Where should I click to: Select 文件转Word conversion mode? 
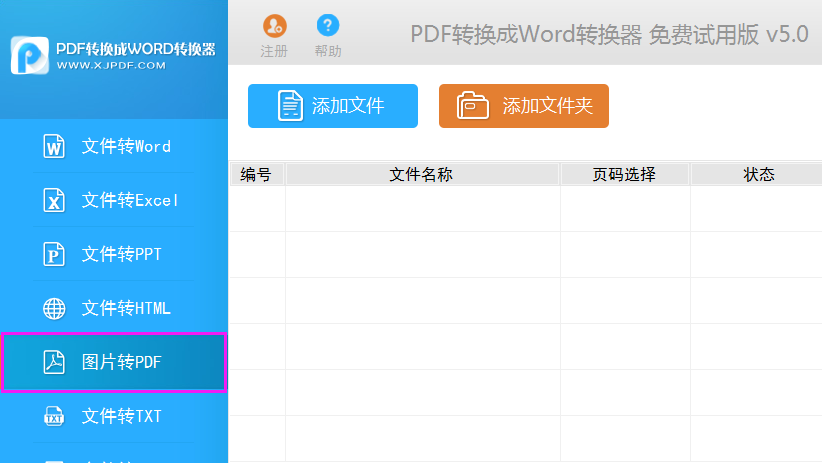click(x=114, y=146)
